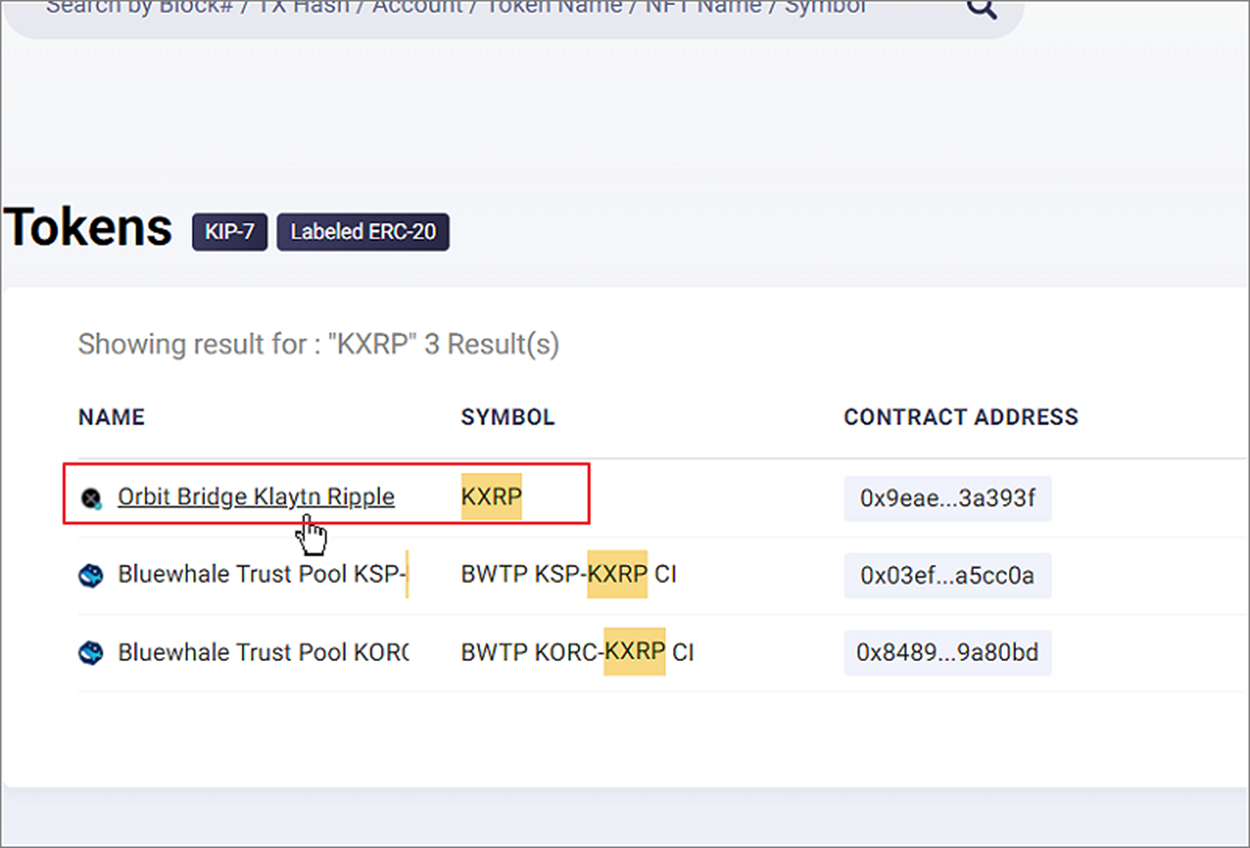Screen dimensions: 1250x848
Task: Click the BWTP KSP-KXRP symbol cell
Action: 568,575
